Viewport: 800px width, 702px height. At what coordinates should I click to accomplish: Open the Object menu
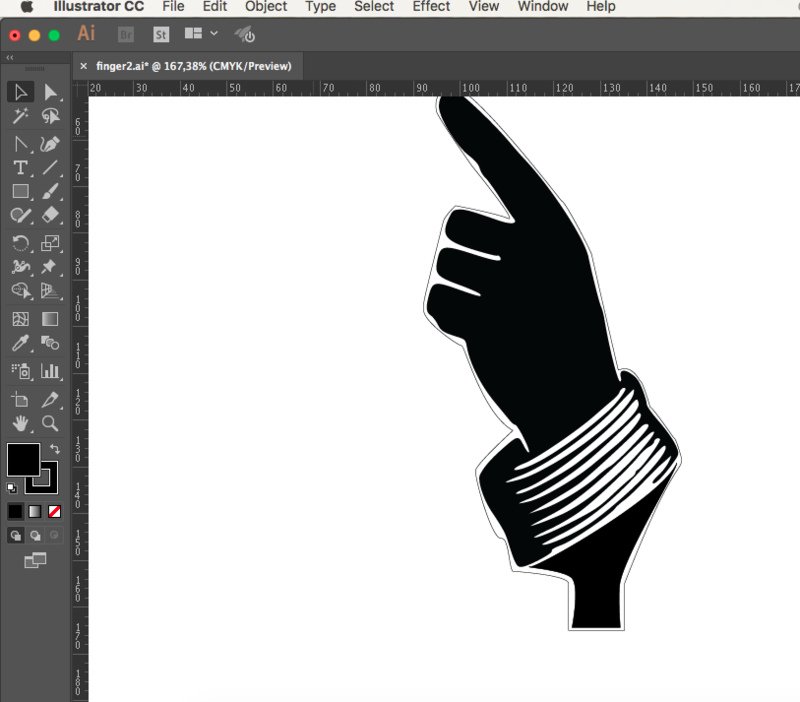tap(266, 7)
